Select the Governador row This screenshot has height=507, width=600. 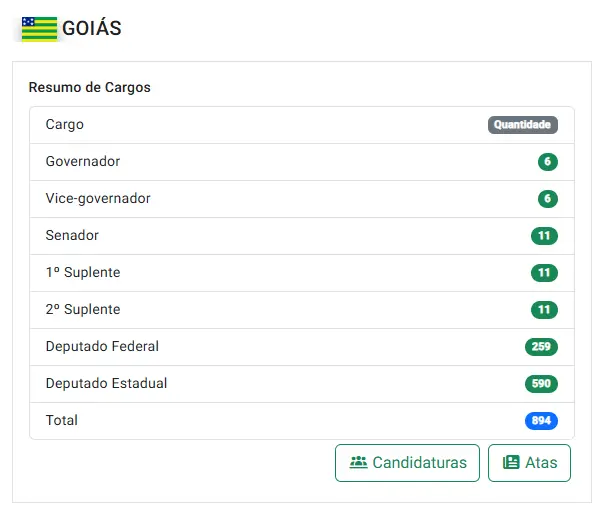[302, 162]
